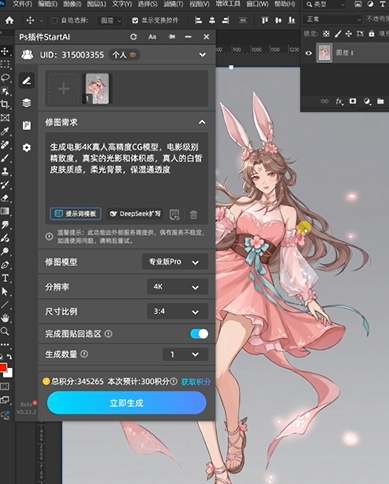Open the 窗口(W) menu
Screen dimensions: 389x484
[257, 4]
